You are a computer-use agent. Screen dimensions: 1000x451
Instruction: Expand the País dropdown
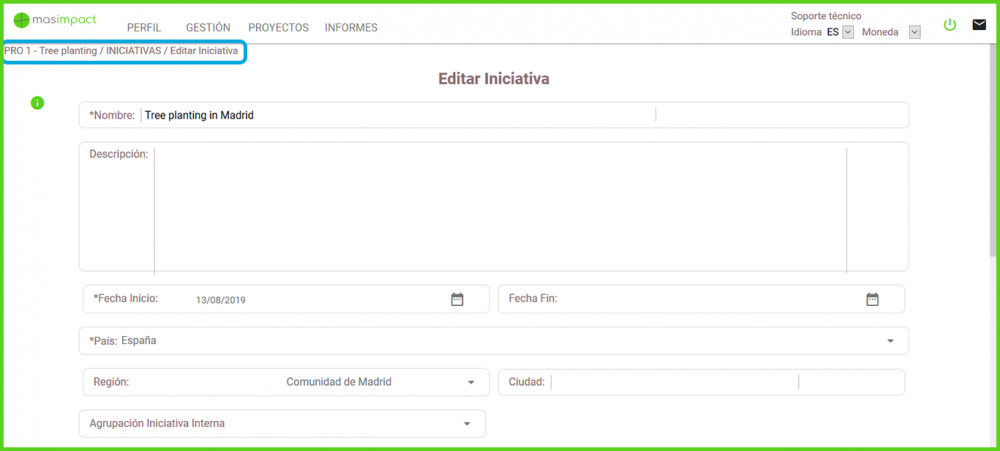point(890,341)
